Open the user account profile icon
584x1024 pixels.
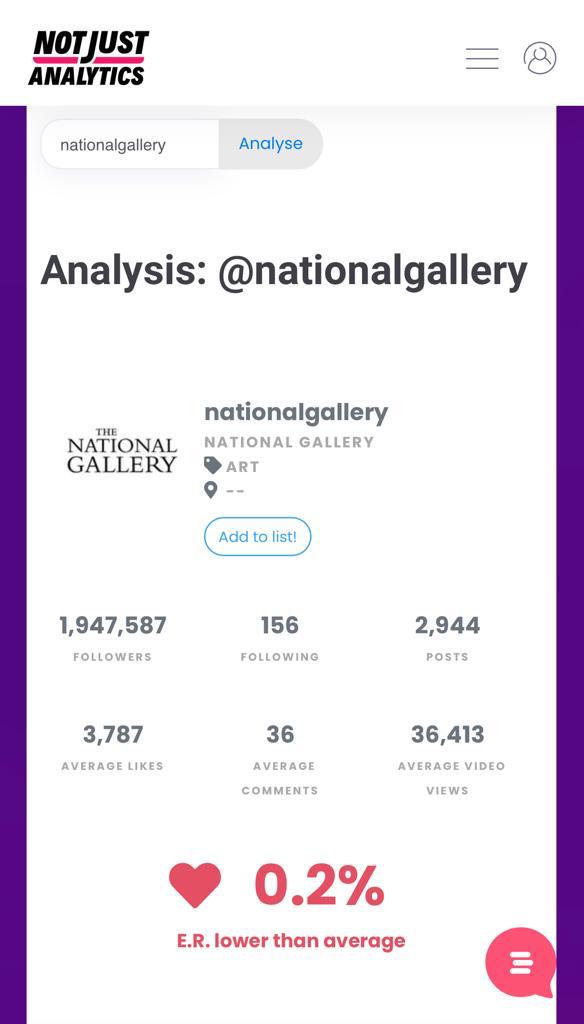click(x=540, y=58)
